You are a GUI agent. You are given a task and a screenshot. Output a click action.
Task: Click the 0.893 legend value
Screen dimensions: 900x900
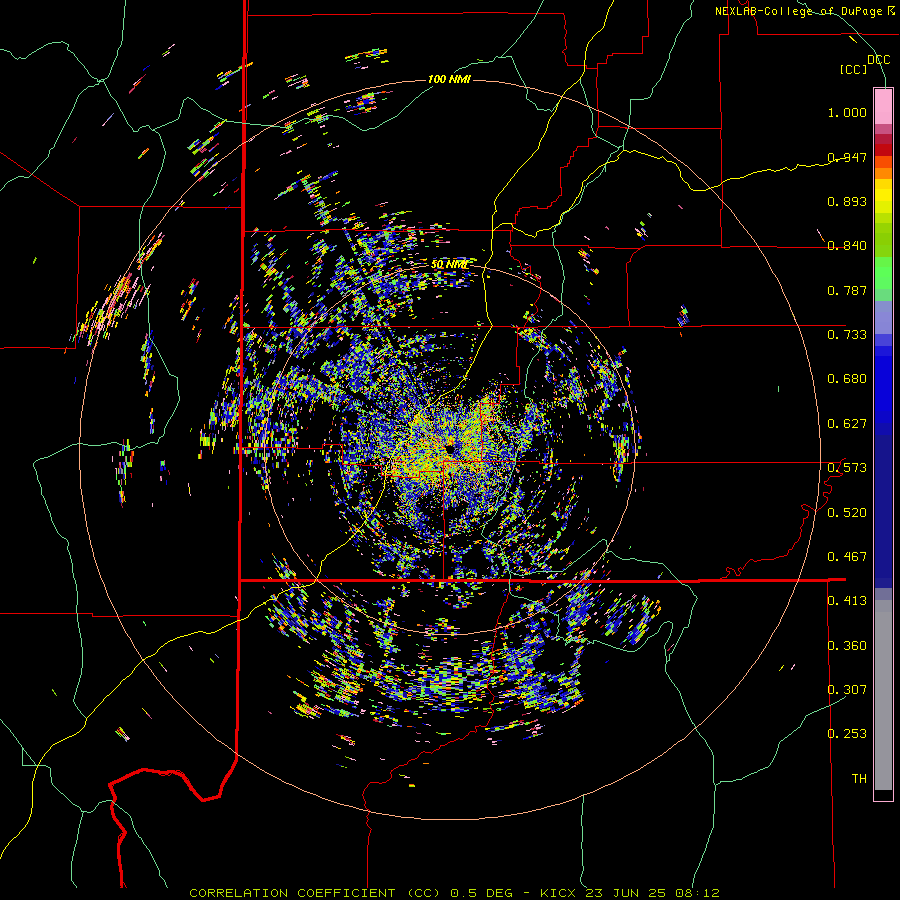tap(847, 201)
